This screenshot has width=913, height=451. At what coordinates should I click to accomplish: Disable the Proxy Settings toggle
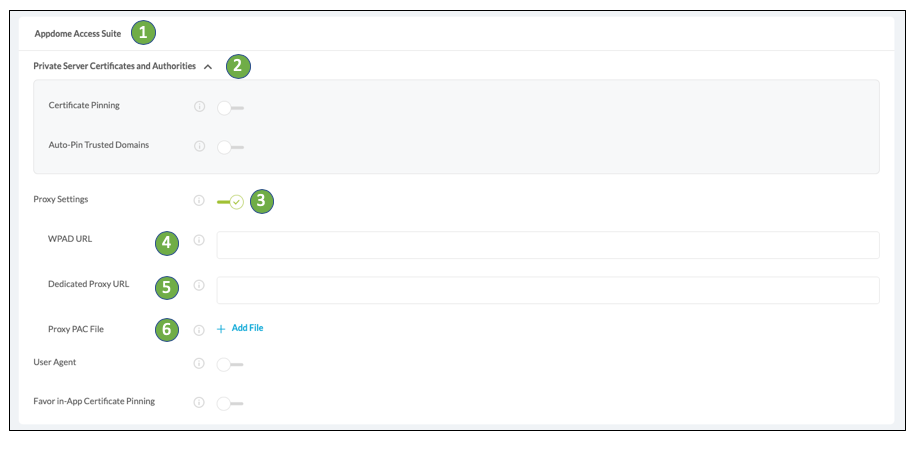(x=231, y=201)
